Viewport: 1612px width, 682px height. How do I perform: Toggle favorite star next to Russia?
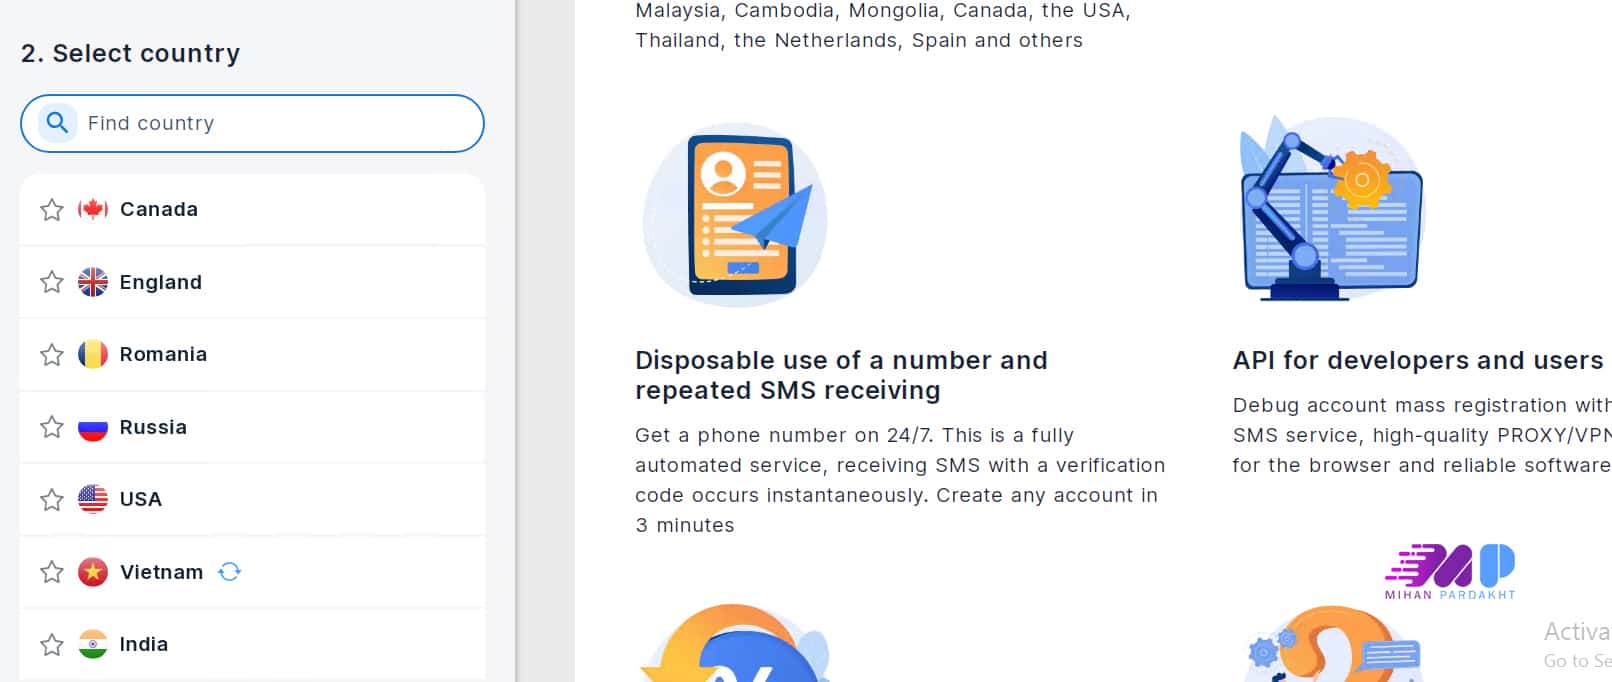coord(52,427)
